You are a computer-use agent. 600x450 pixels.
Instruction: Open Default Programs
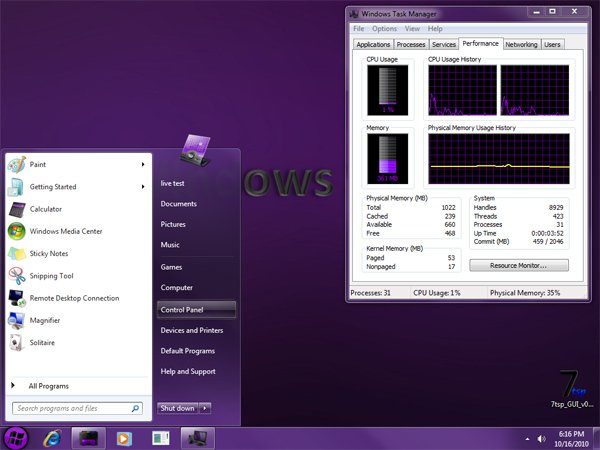pyautogui.click(x=188, y=351)
